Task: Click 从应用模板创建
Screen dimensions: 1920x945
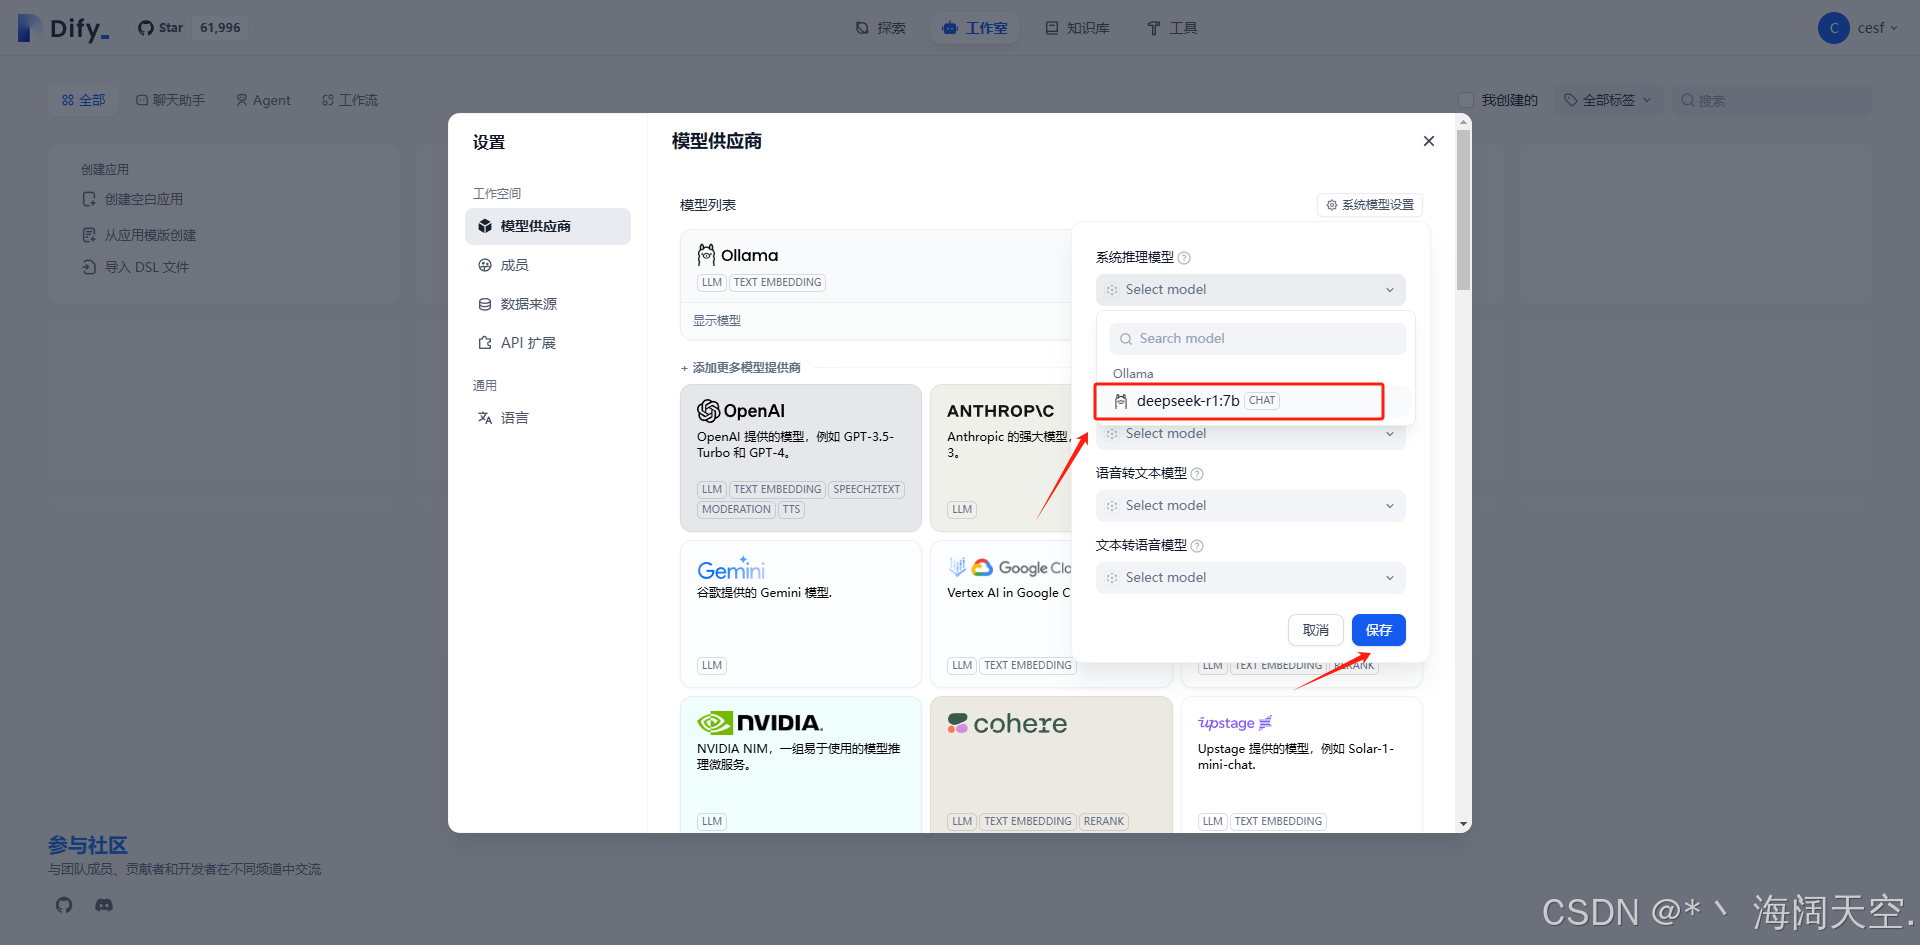Action: click(139, 235)
